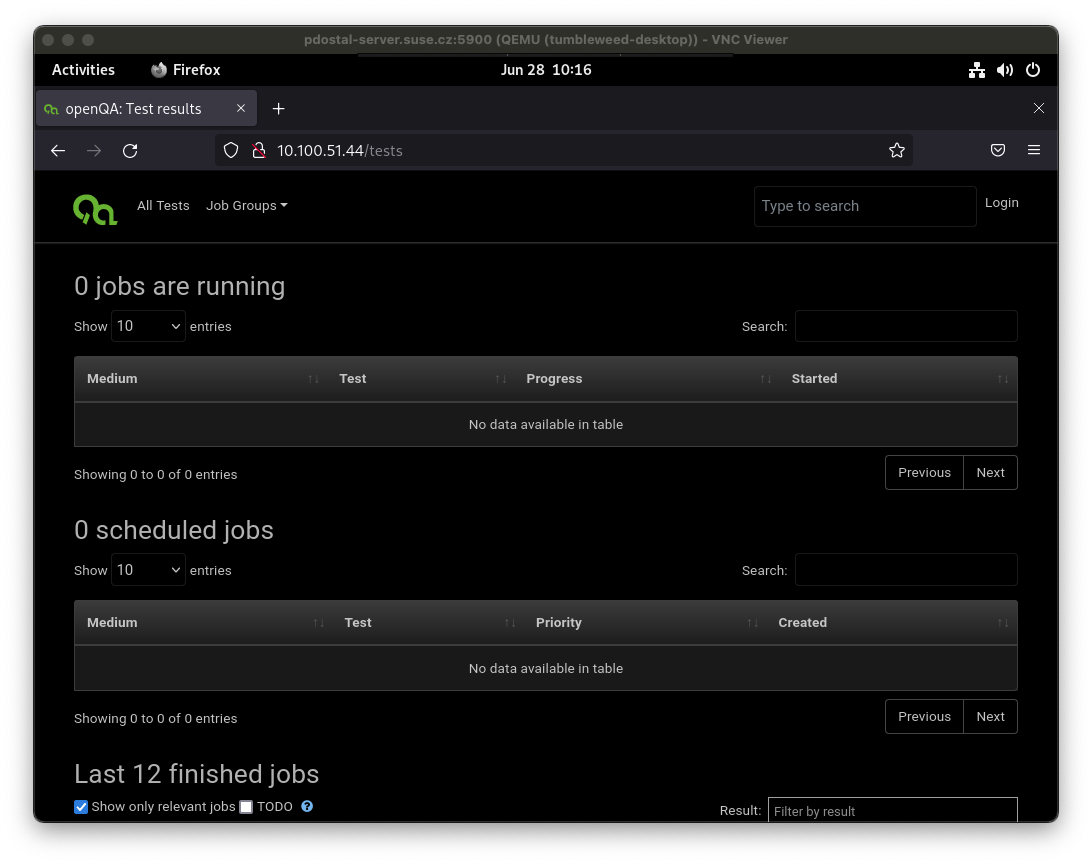1092x864 pixels.
Task: Click the blue help question mark icon
Action: [307, 806]
